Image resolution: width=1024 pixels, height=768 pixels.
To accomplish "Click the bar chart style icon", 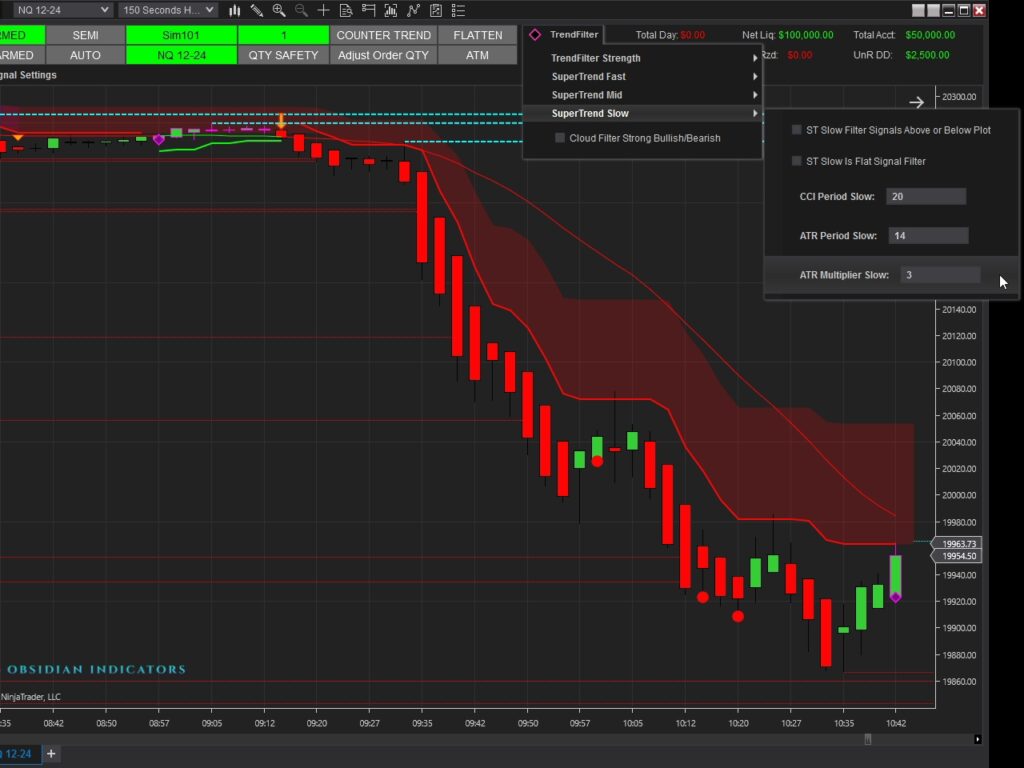I will point(235,10).
